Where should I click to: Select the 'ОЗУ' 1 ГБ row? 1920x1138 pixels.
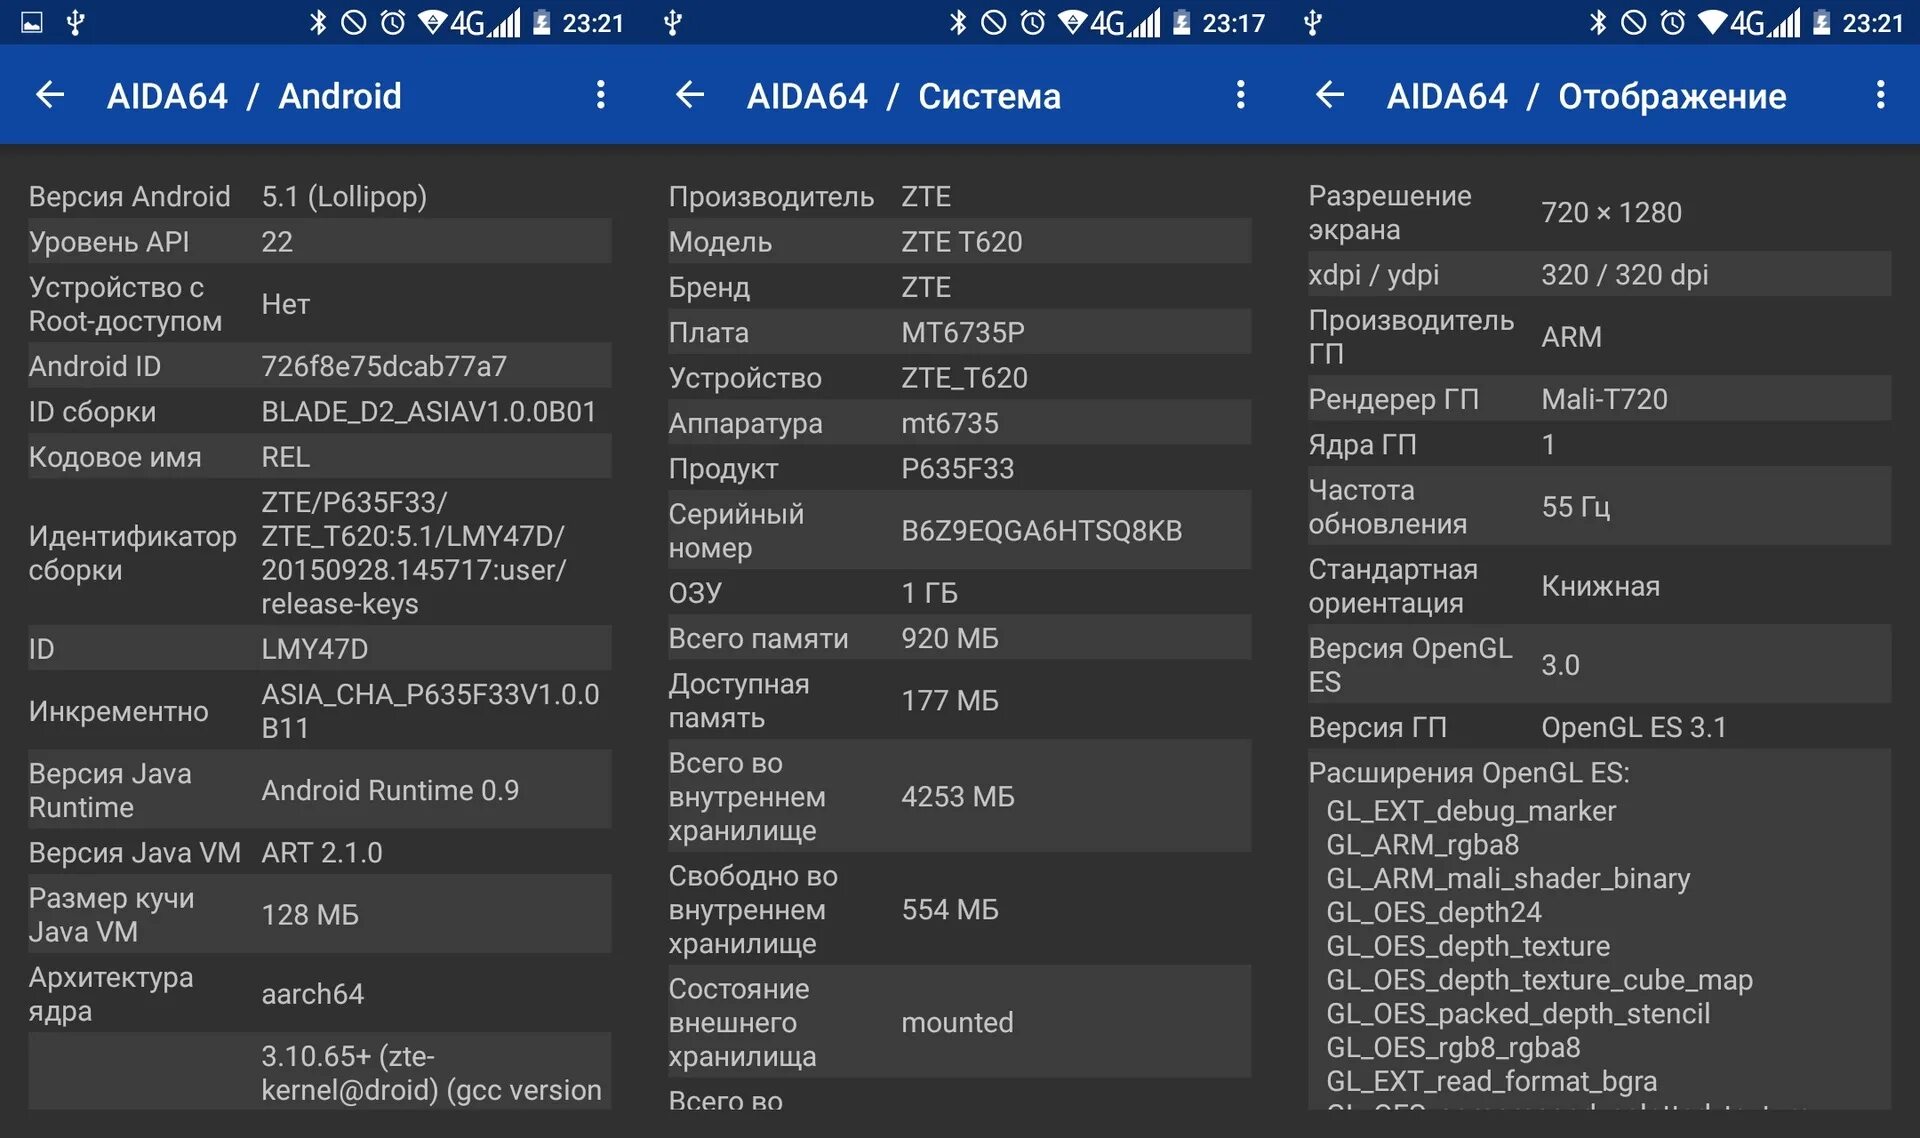(x=960, y=593)
